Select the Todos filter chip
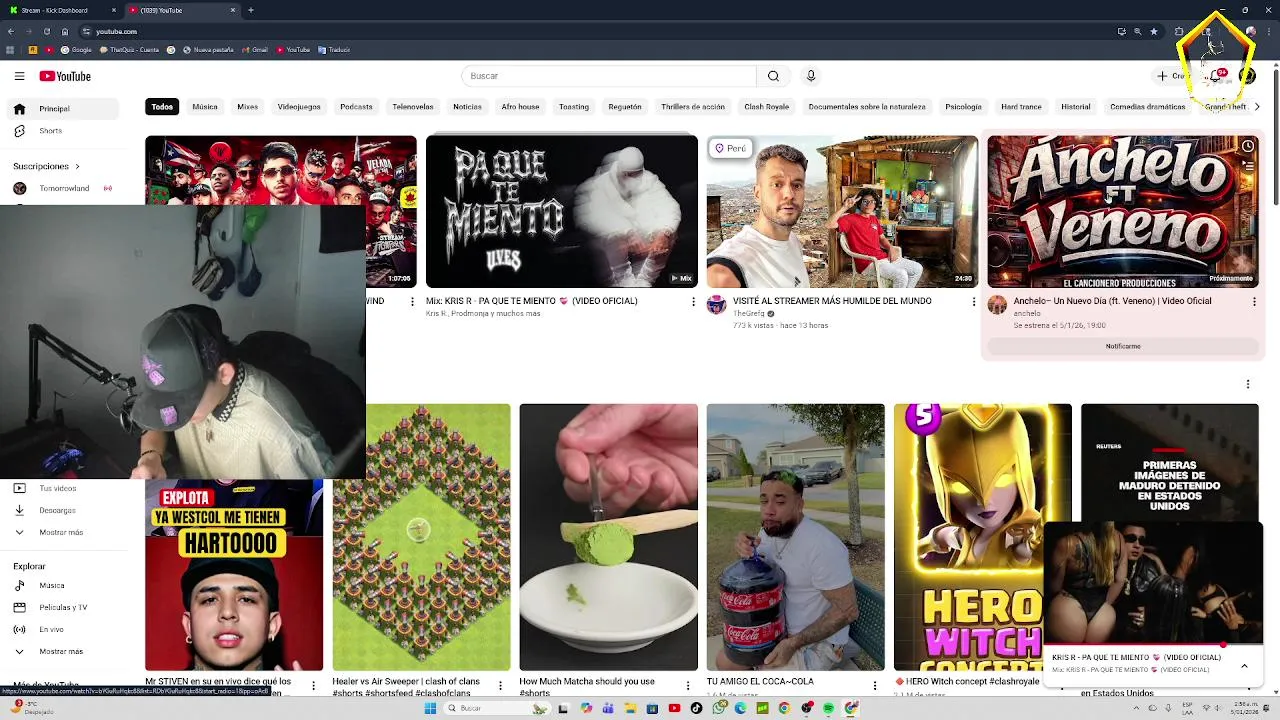The height and width of the screenshot is (720, 1280). (x=162, y=106)
